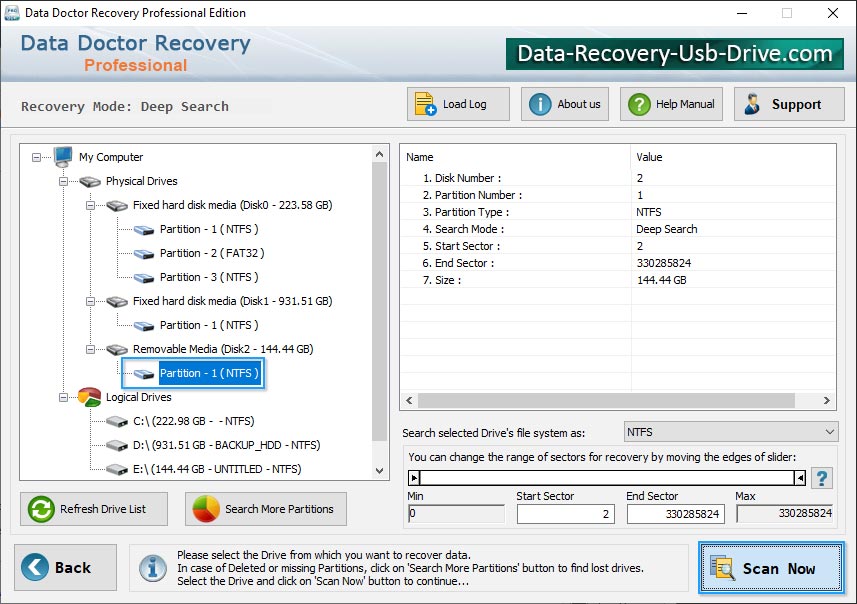Open the About us dialog
This screenshot has height=604, width=857.
click(565, 104)
